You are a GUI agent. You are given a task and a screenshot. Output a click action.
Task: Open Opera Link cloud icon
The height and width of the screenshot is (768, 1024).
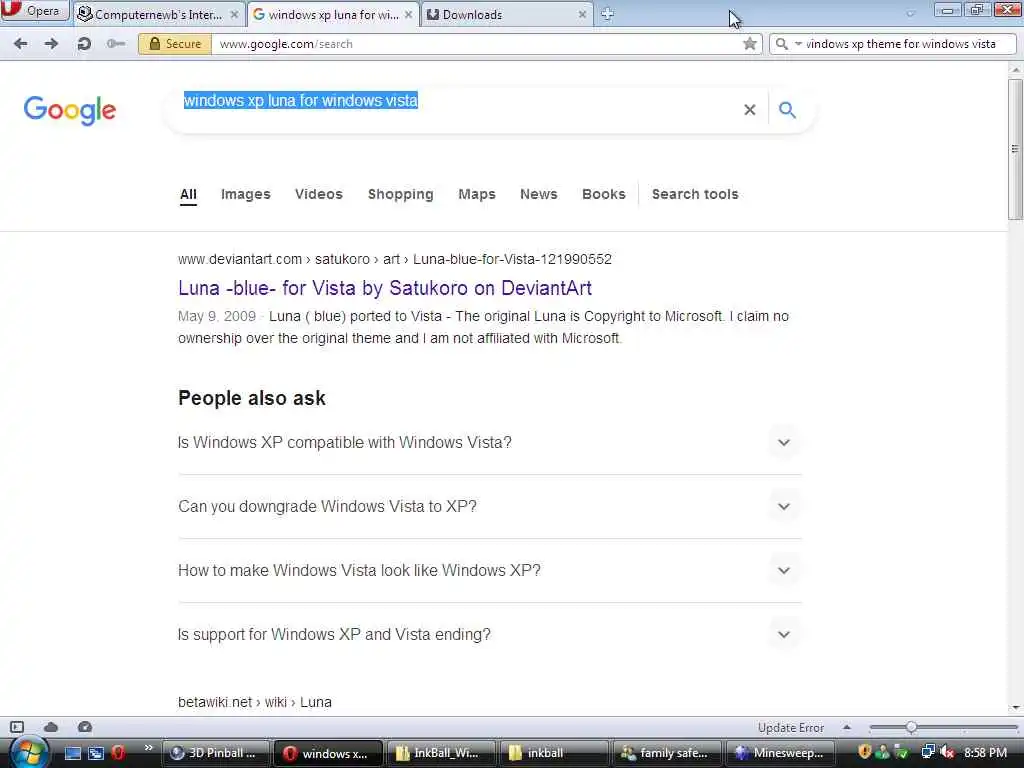(51, 727)
